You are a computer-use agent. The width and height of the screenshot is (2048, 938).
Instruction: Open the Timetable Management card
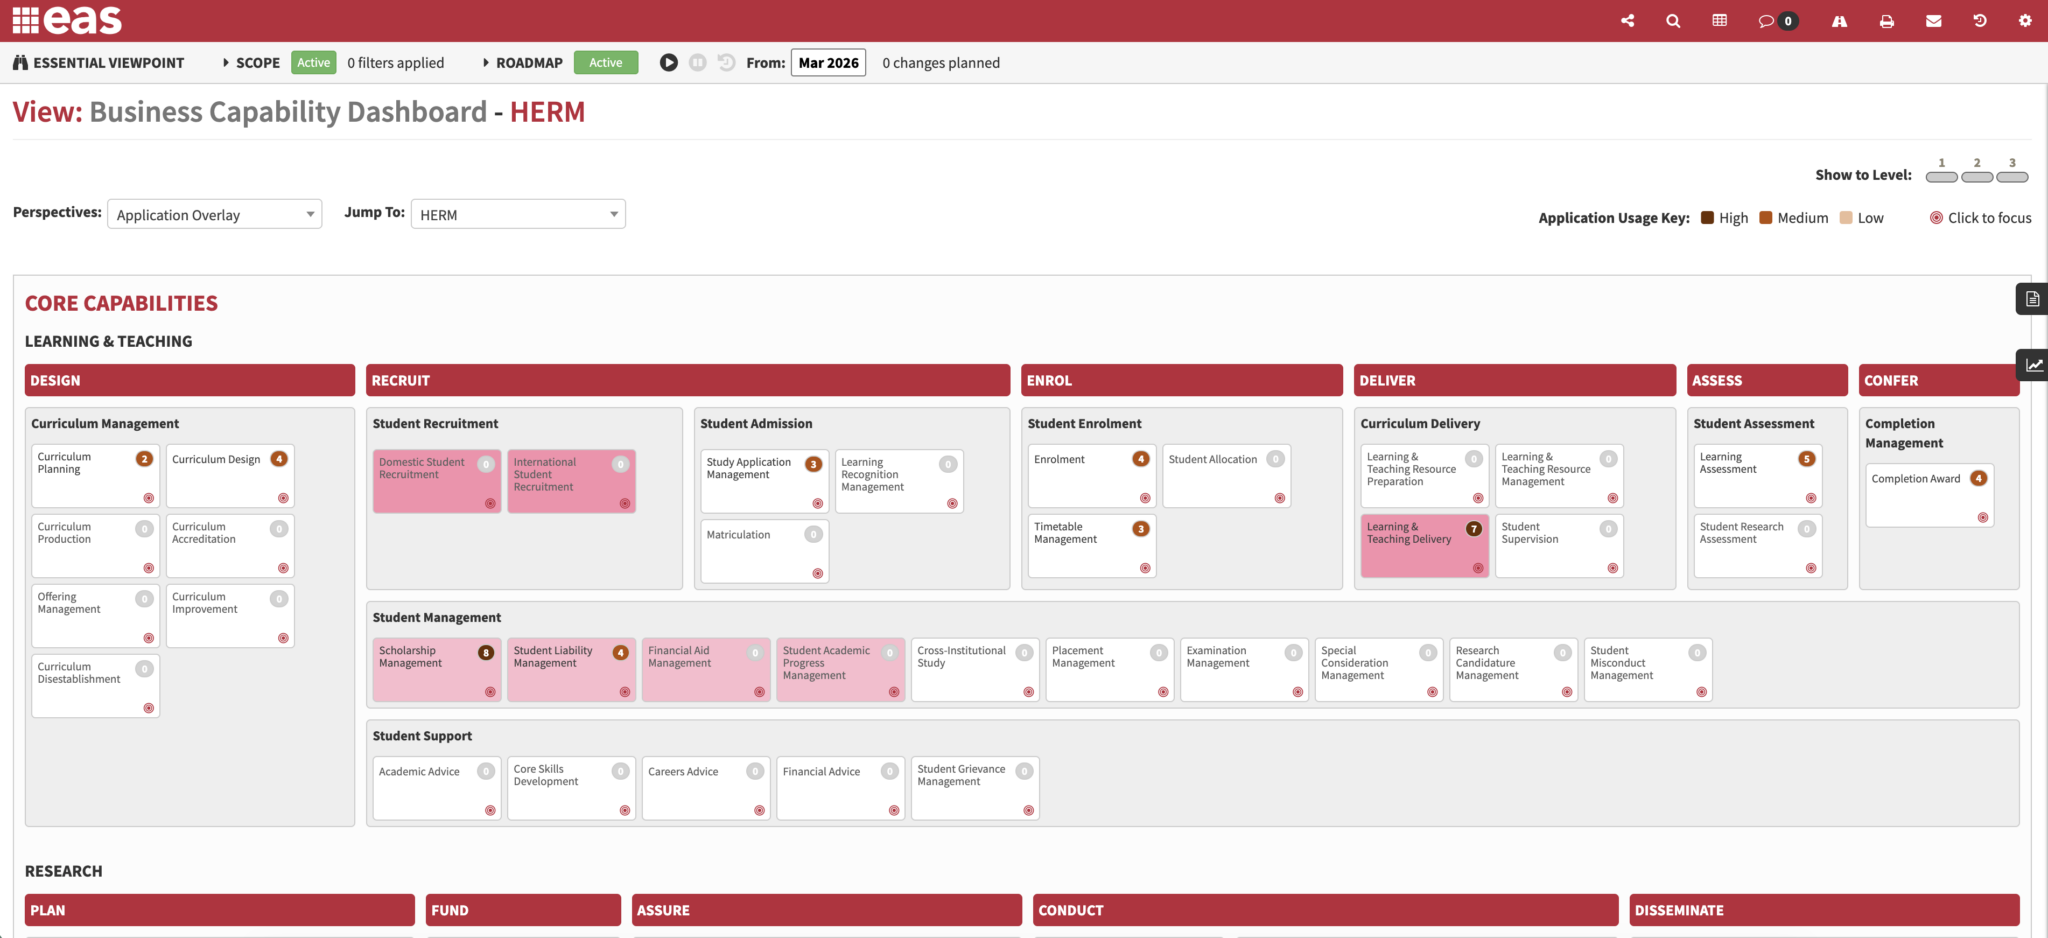(1092, 546)
